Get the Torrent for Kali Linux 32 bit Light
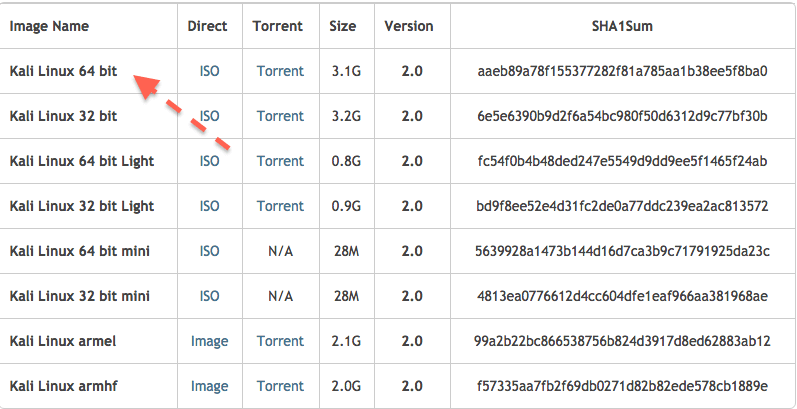Viewport: 797px width, 409px height. 280,206
